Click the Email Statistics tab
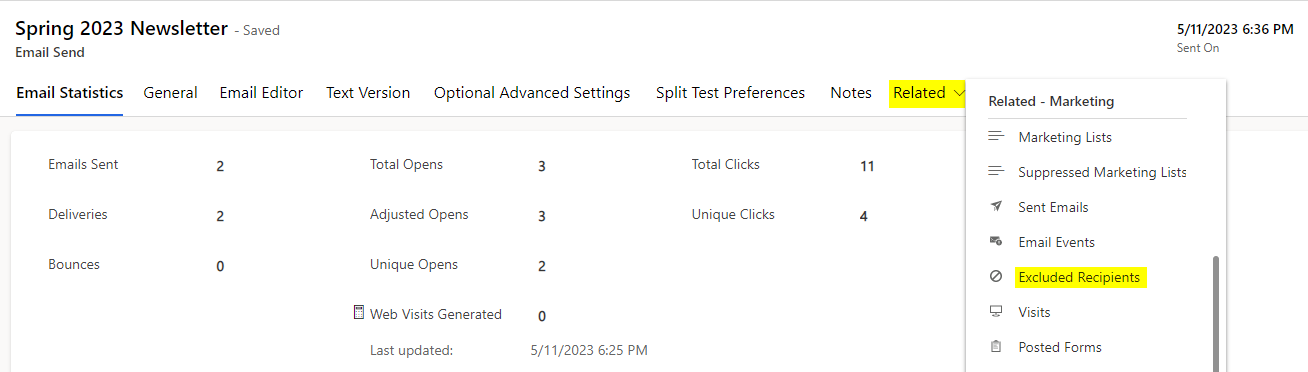The image size is (1308, 372). (69, 93)
